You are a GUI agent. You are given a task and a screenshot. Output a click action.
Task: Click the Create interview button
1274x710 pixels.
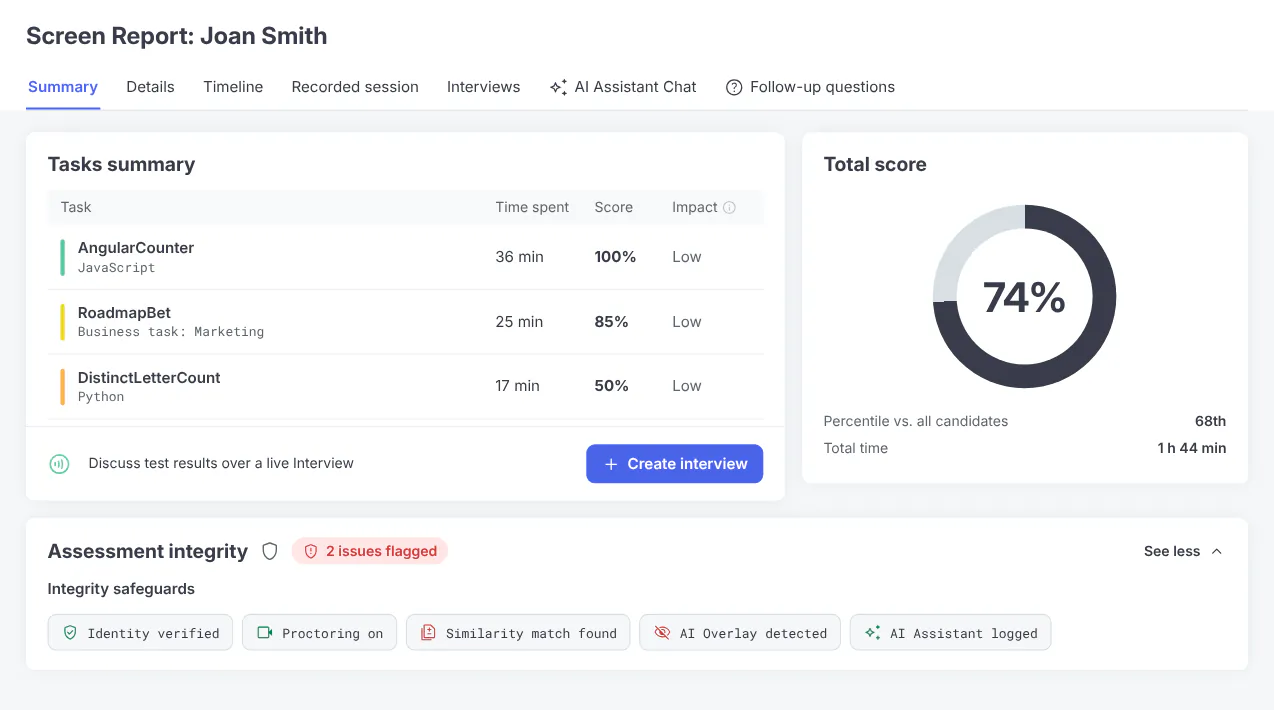[674, 464]
